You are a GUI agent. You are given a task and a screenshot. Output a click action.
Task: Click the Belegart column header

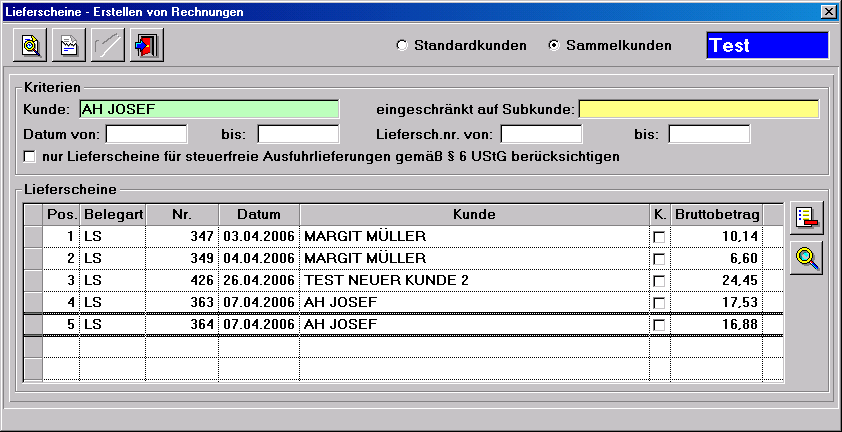click(113, 215)
